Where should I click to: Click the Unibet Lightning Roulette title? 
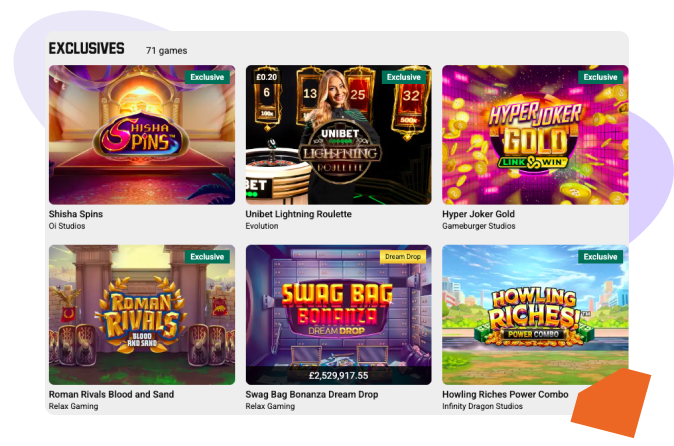298,214
